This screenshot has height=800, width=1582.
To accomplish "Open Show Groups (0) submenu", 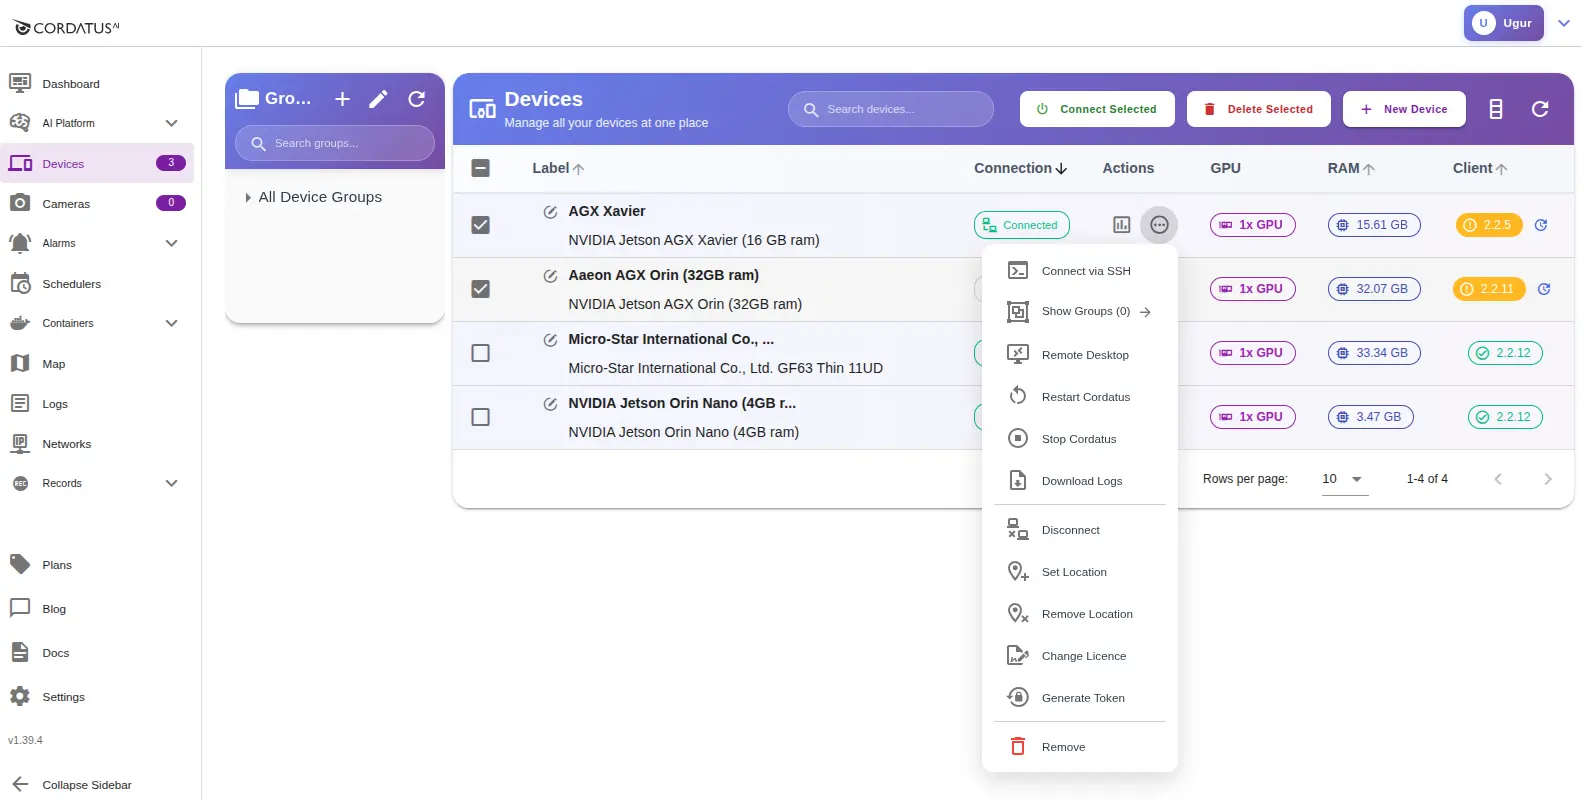I will (1080, 311).
